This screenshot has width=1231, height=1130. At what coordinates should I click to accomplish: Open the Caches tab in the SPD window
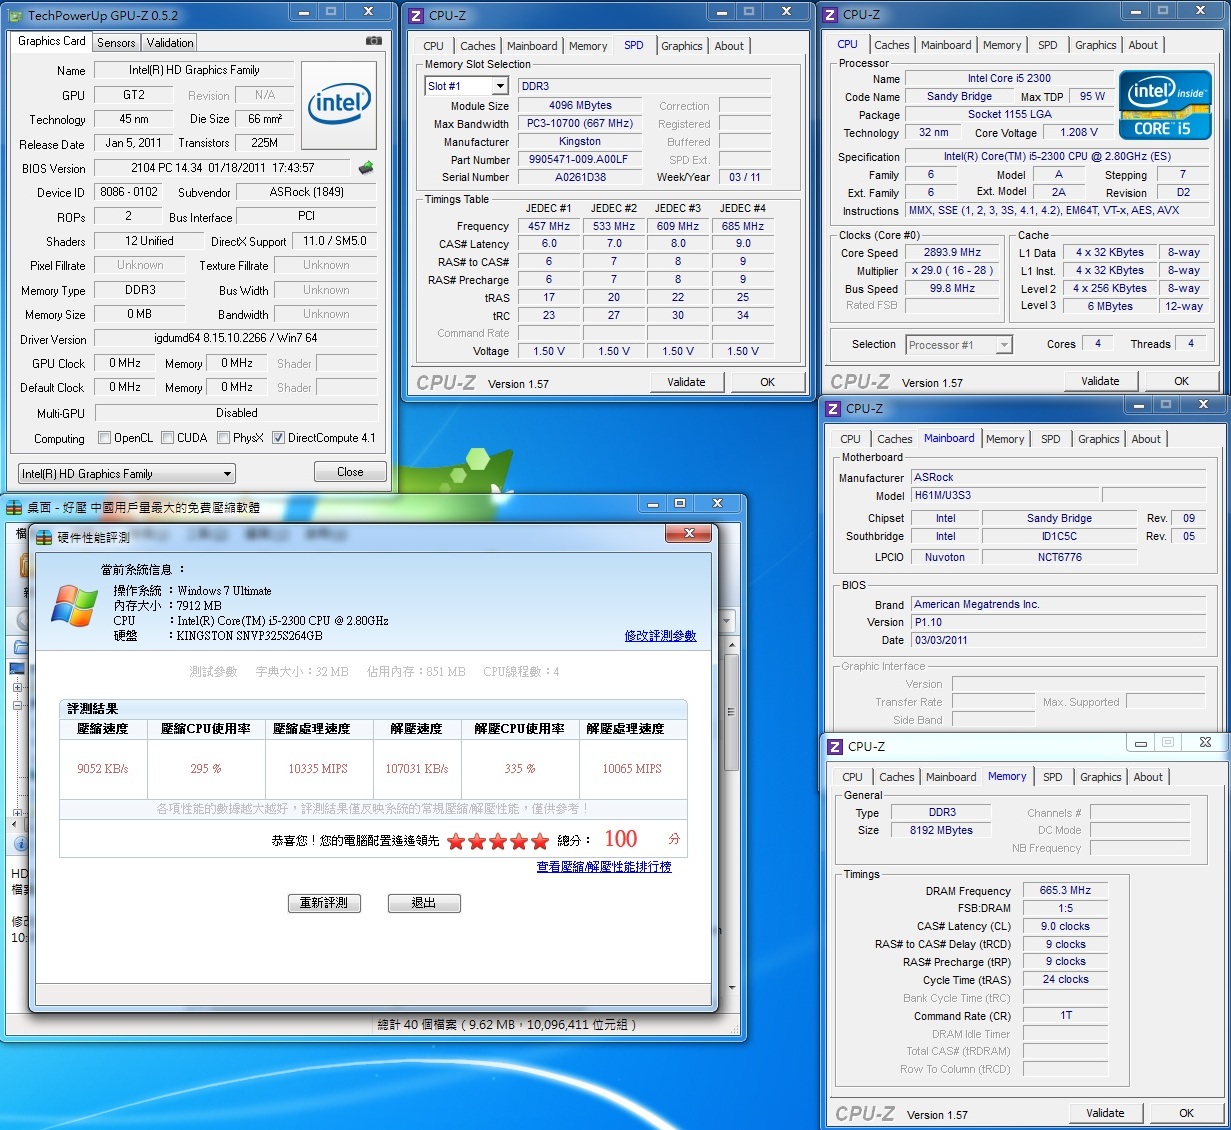click(478, 46)
